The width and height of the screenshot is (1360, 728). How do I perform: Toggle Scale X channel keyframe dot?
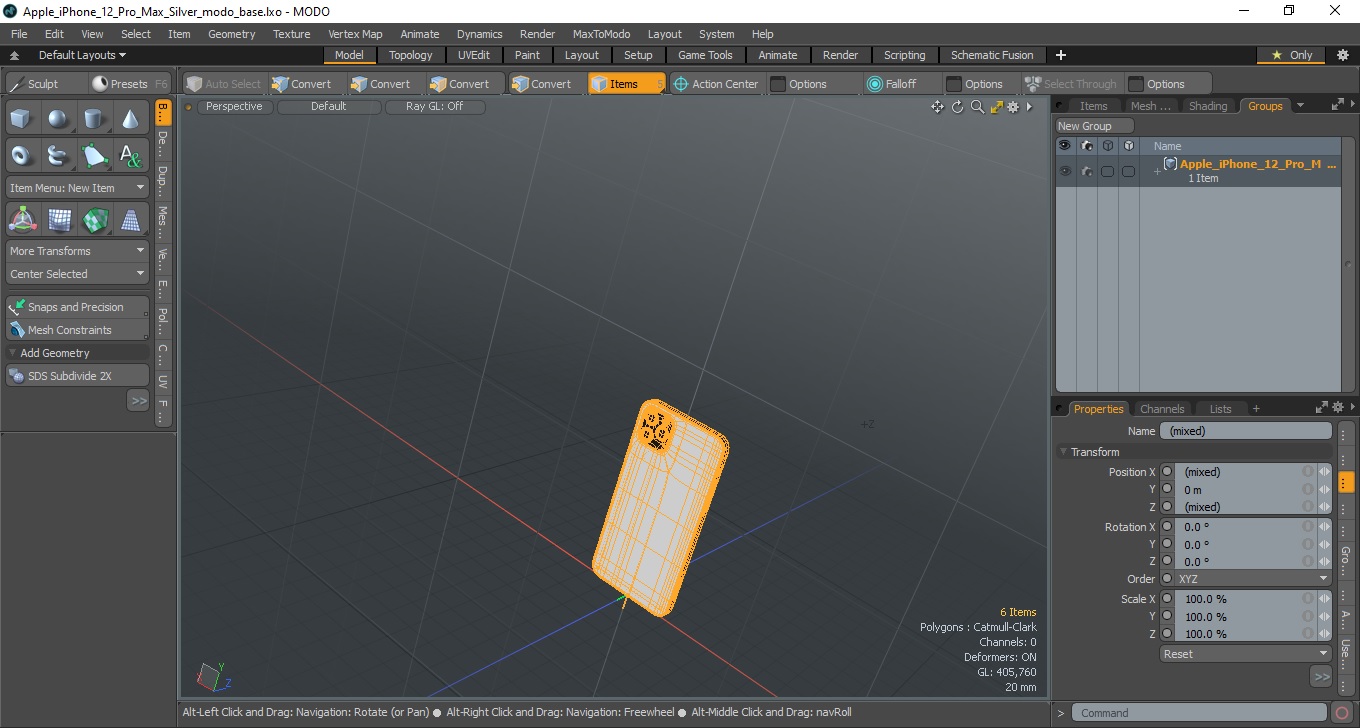pos(1167,599)
